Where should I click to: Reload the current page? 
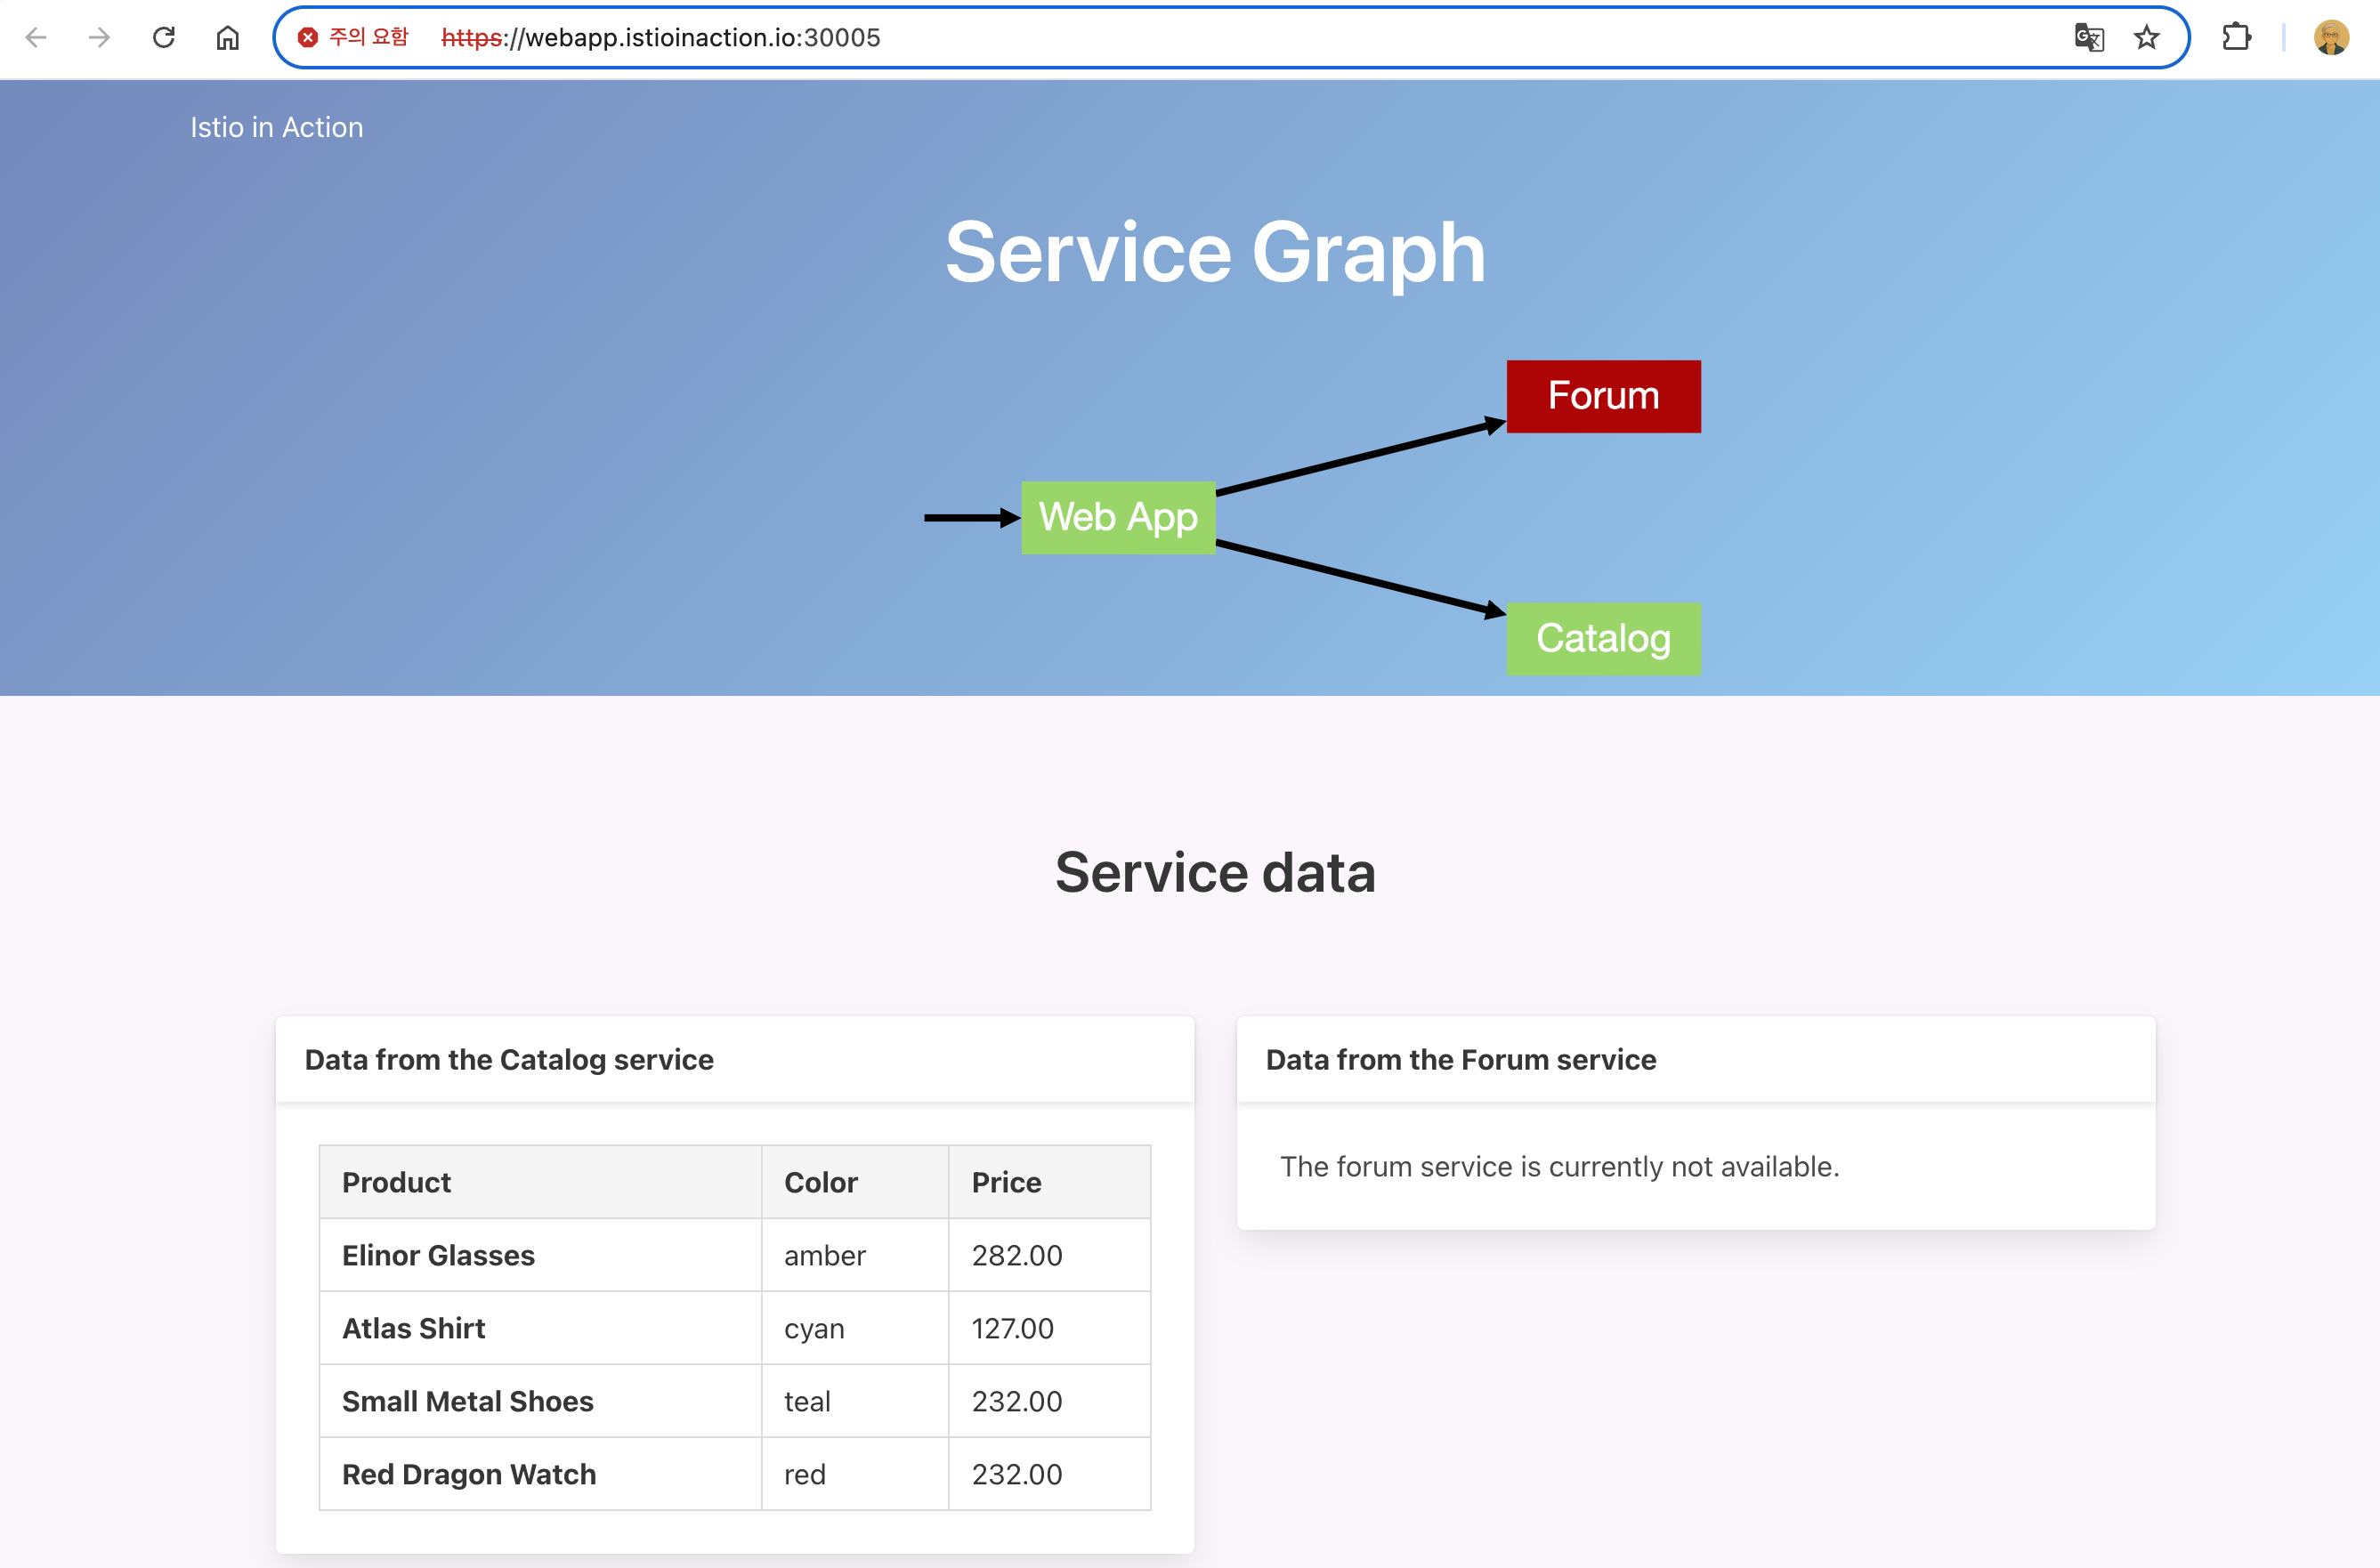coord(164,38)
